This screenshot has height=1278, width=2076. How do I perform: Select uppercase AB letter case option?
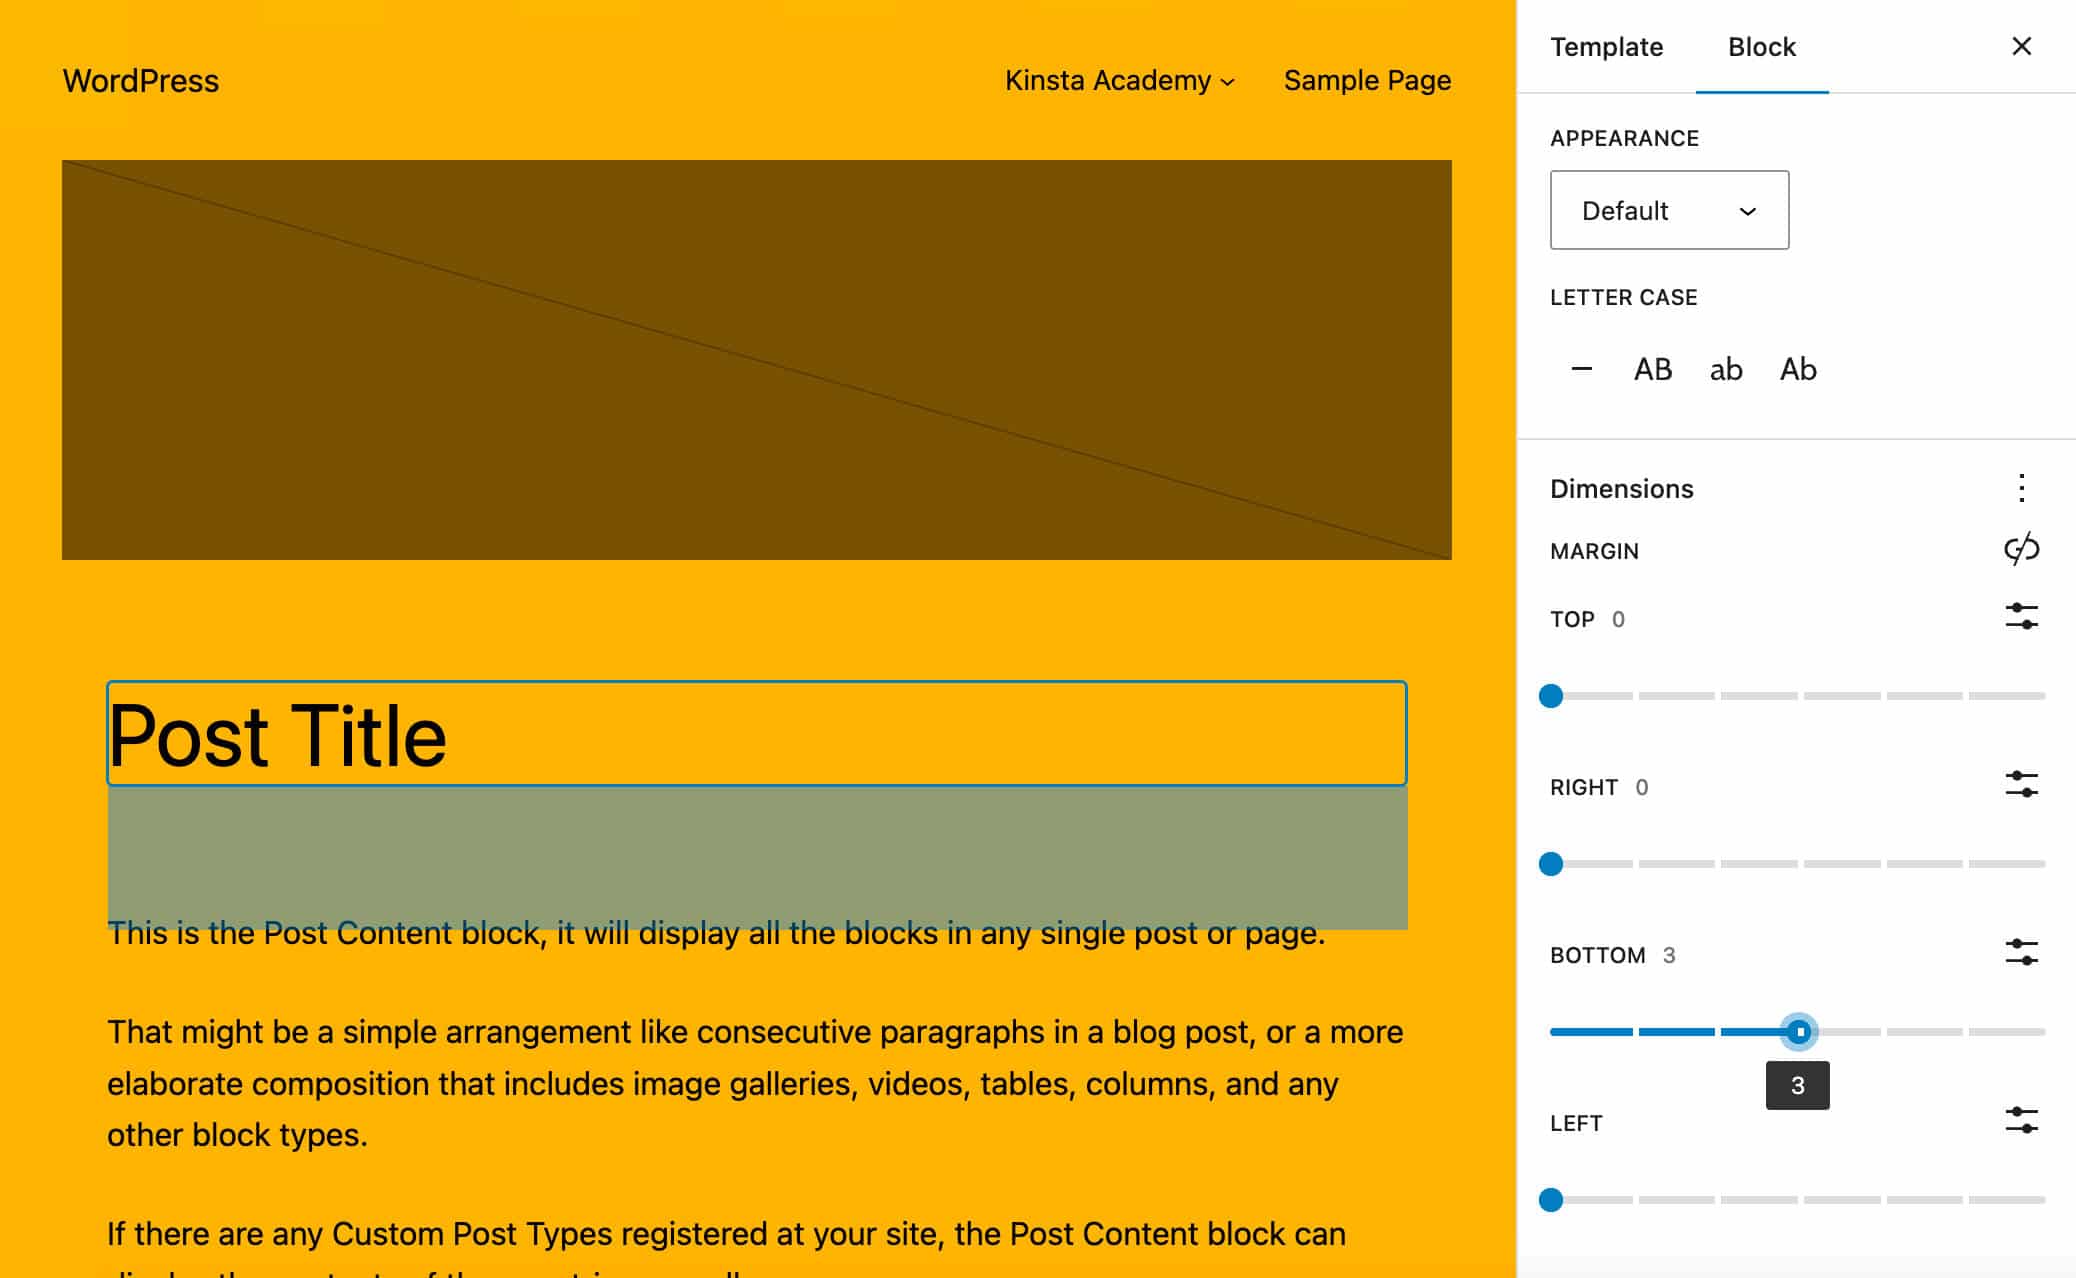point(1652,369)
